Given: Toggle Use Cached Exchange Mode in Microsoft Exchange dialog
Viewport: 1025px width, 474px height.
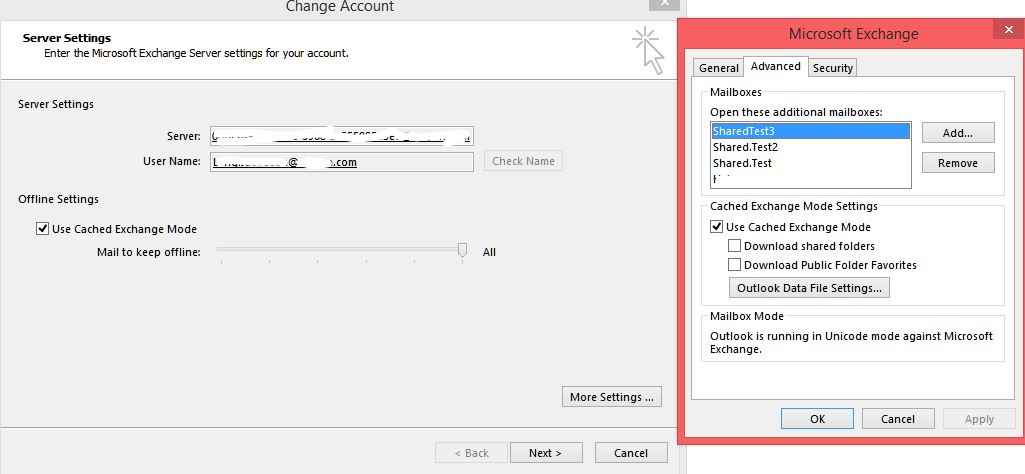Looking at the screenshot, I should (717, 227).
